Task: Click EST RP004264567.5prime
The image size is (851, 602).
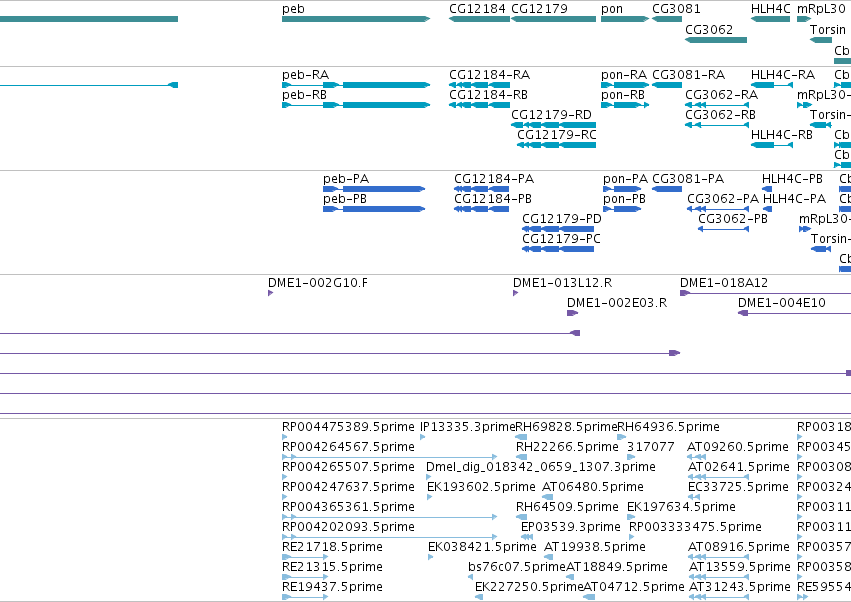Action: (390, 457)
